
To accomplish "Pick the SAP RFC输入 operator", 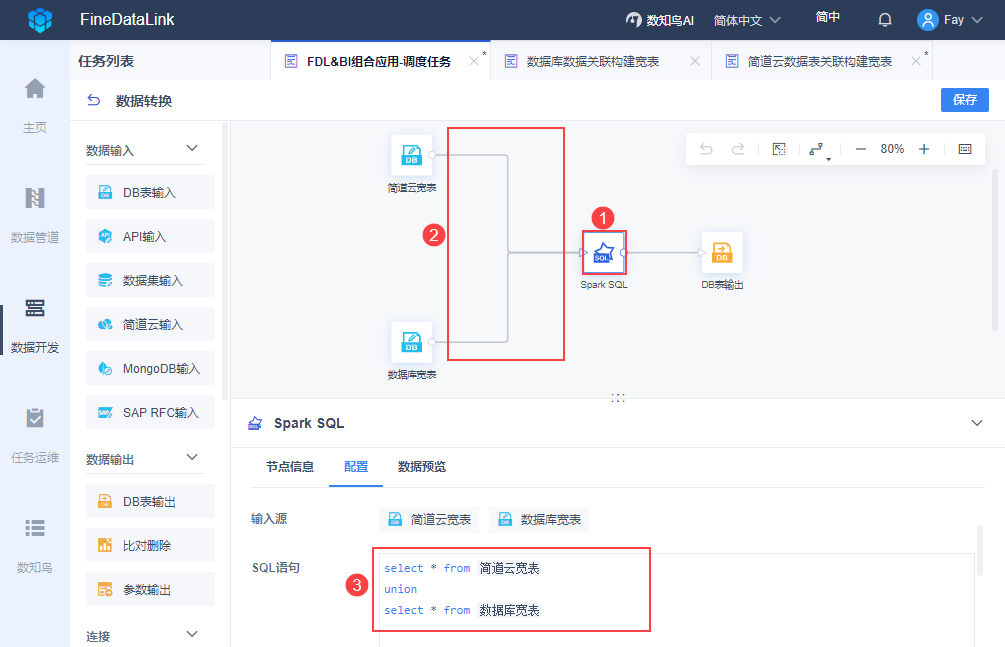I will coord(150,412).
